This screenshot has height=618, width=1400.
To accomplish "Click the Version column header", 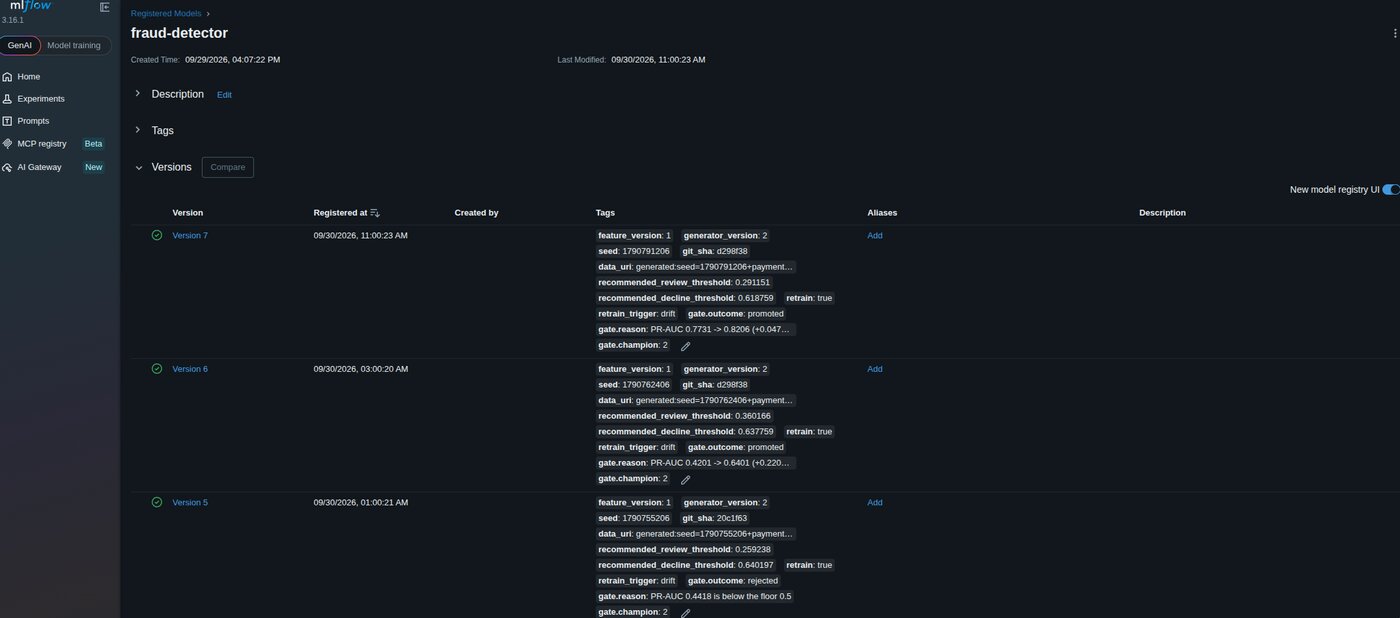I will click(x=187, y=213).
